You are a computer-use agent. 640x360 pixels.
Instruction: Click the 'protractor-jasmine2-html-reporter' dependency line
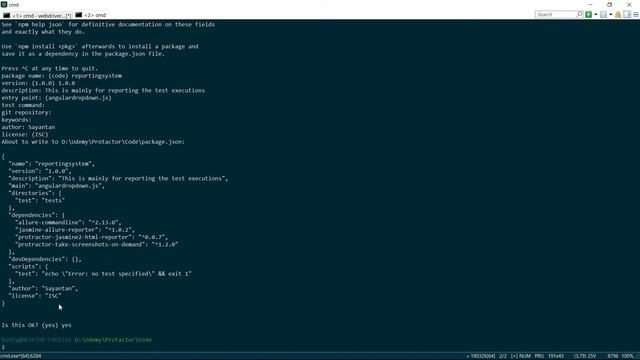(91, 237)
